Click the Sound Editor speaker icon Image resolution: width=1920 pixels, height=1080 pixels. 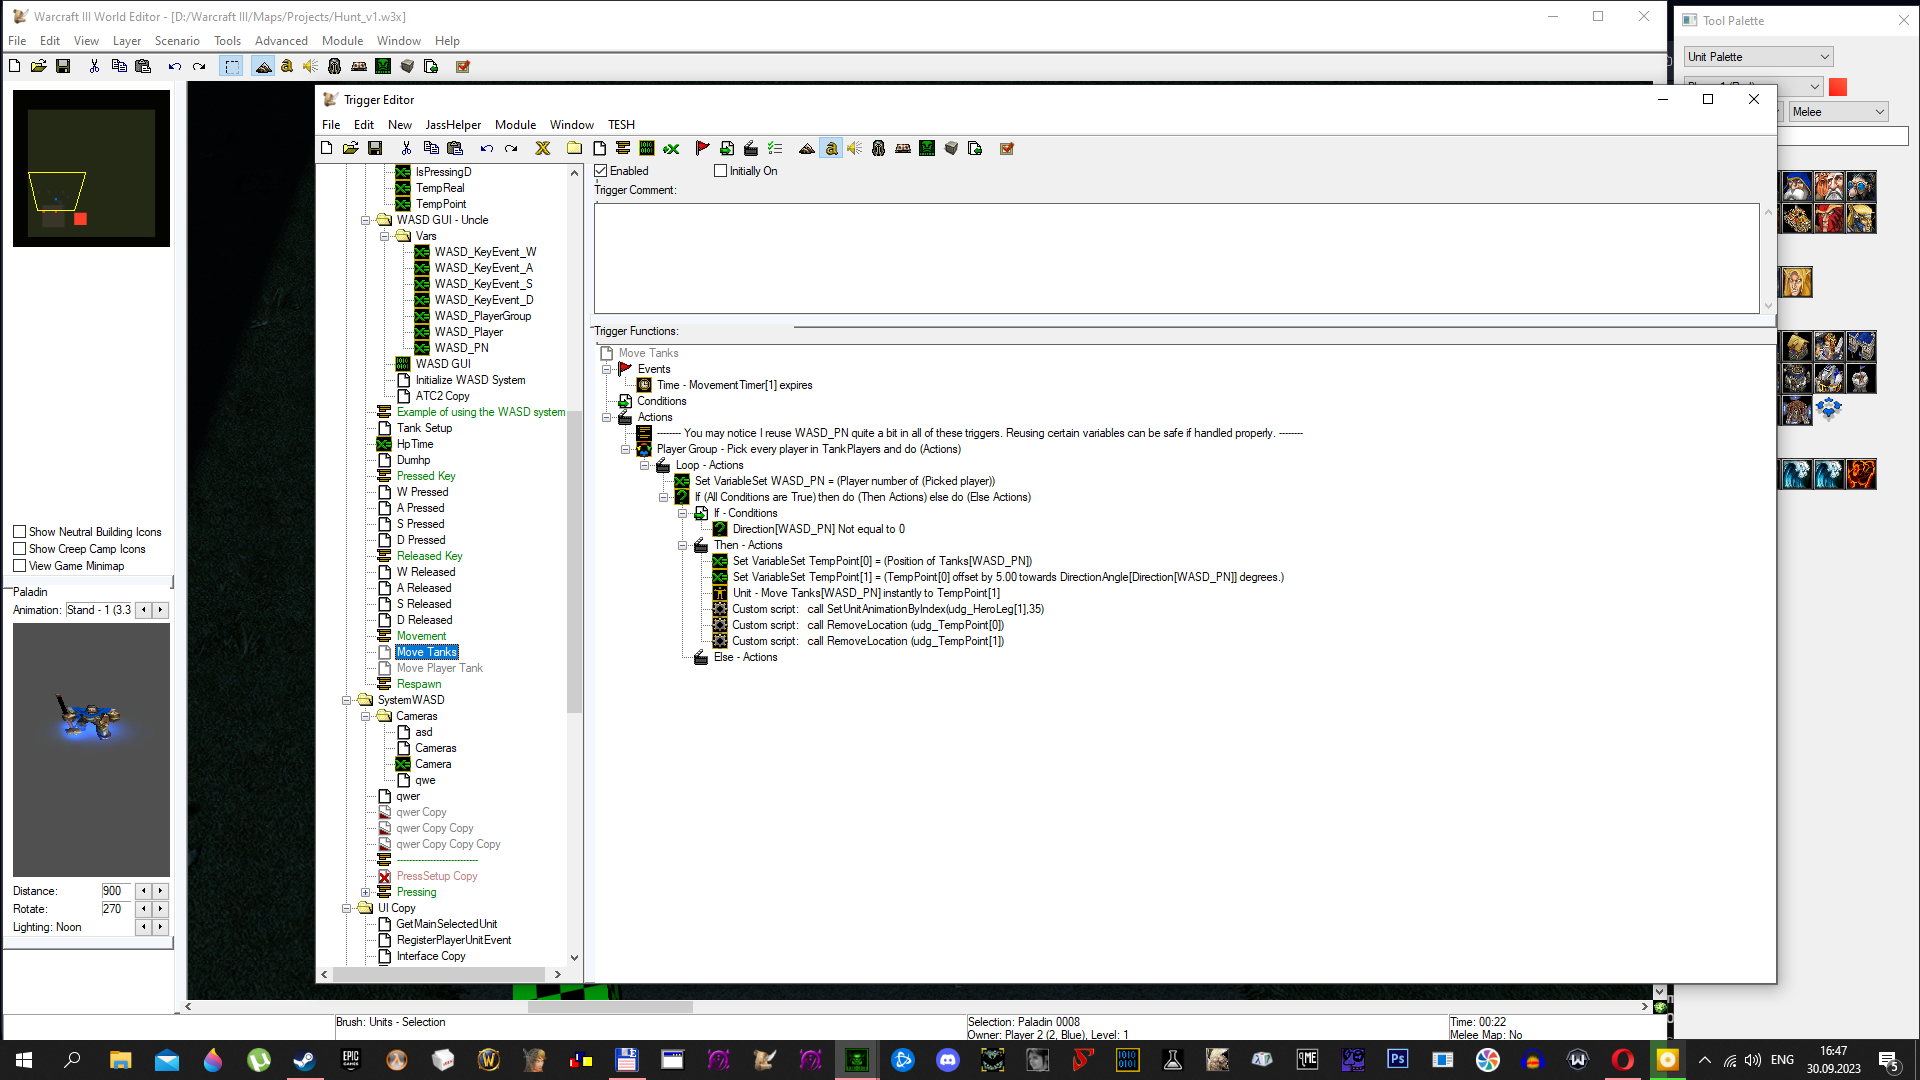tap(854, 148)
